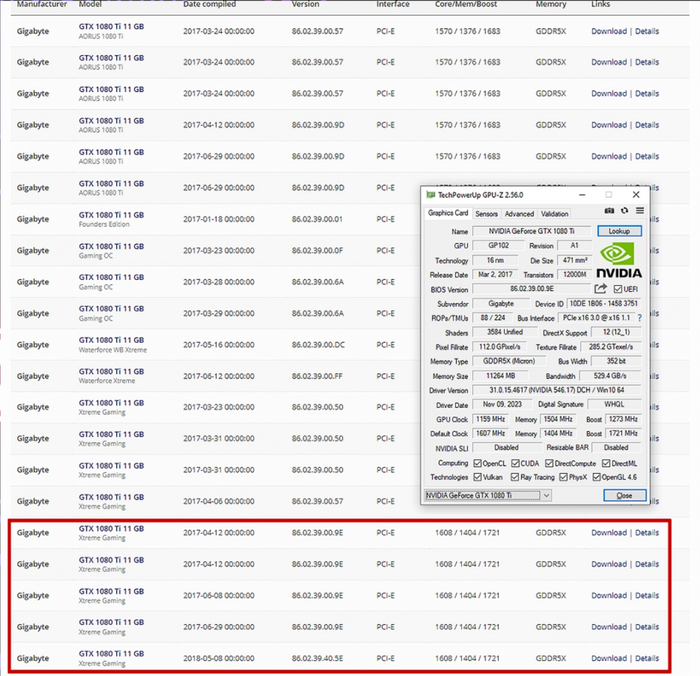Switch to the Graphics Card tab
700x676 pixels.
point(448,213)
